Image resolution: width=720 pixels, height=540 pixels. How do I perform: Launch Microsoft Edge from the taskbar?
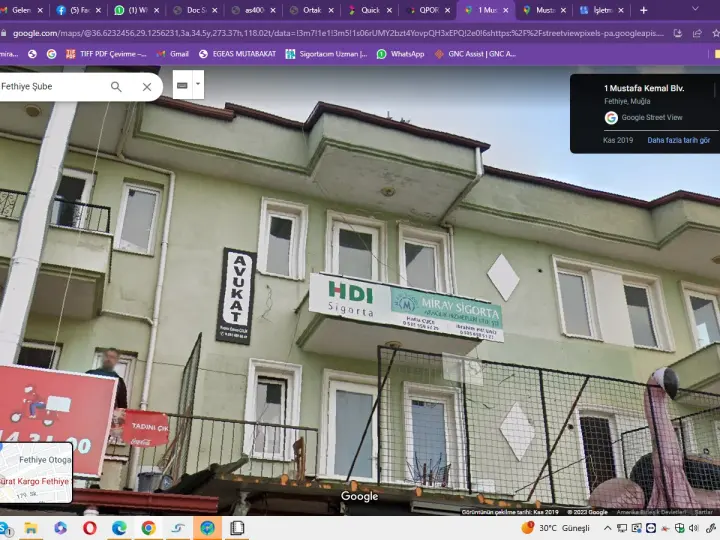[x=119, y=528]
